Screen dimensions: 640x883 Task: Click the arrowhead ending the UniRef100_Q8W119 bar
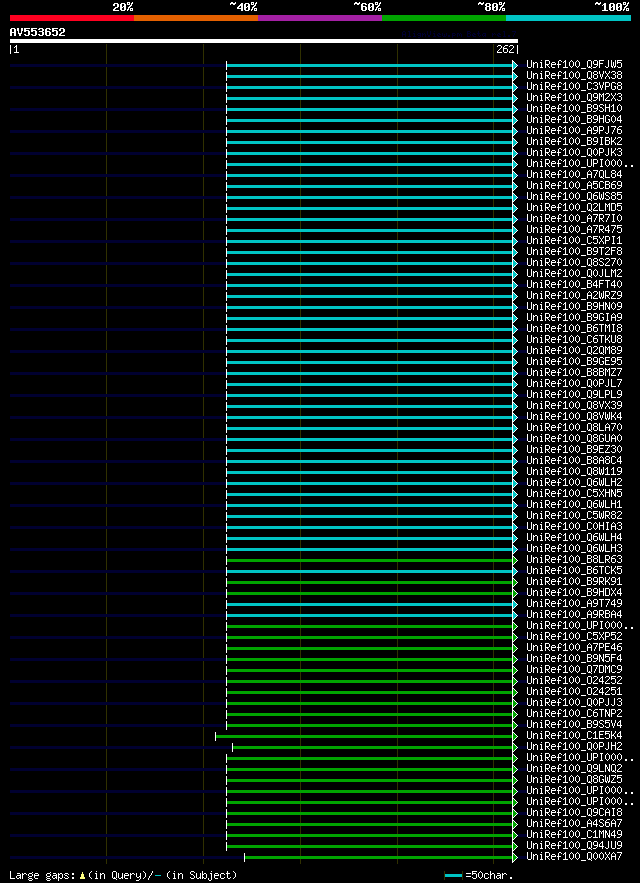(x=515, y=472)
